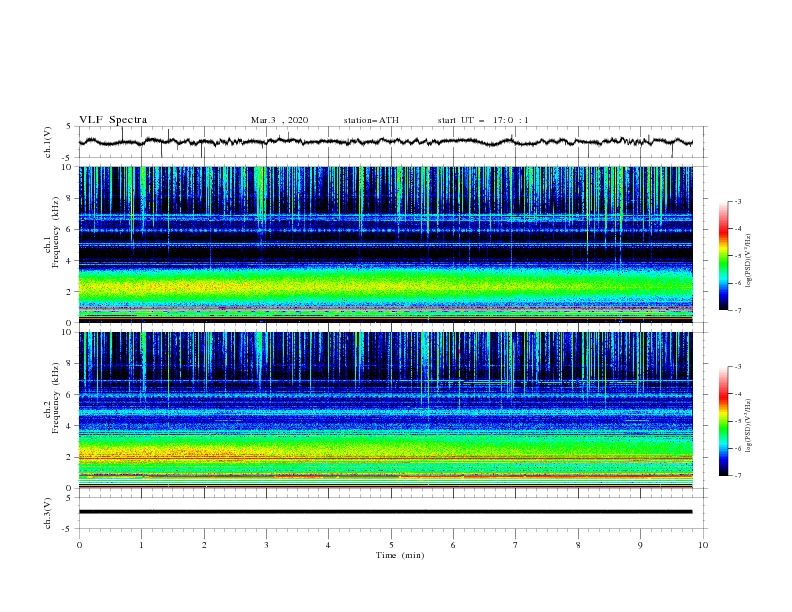The width and height of the screenshot is (792, 612).
Task: Click the "ch.1(V)" waveform axis label
Action: click(48, 142)
